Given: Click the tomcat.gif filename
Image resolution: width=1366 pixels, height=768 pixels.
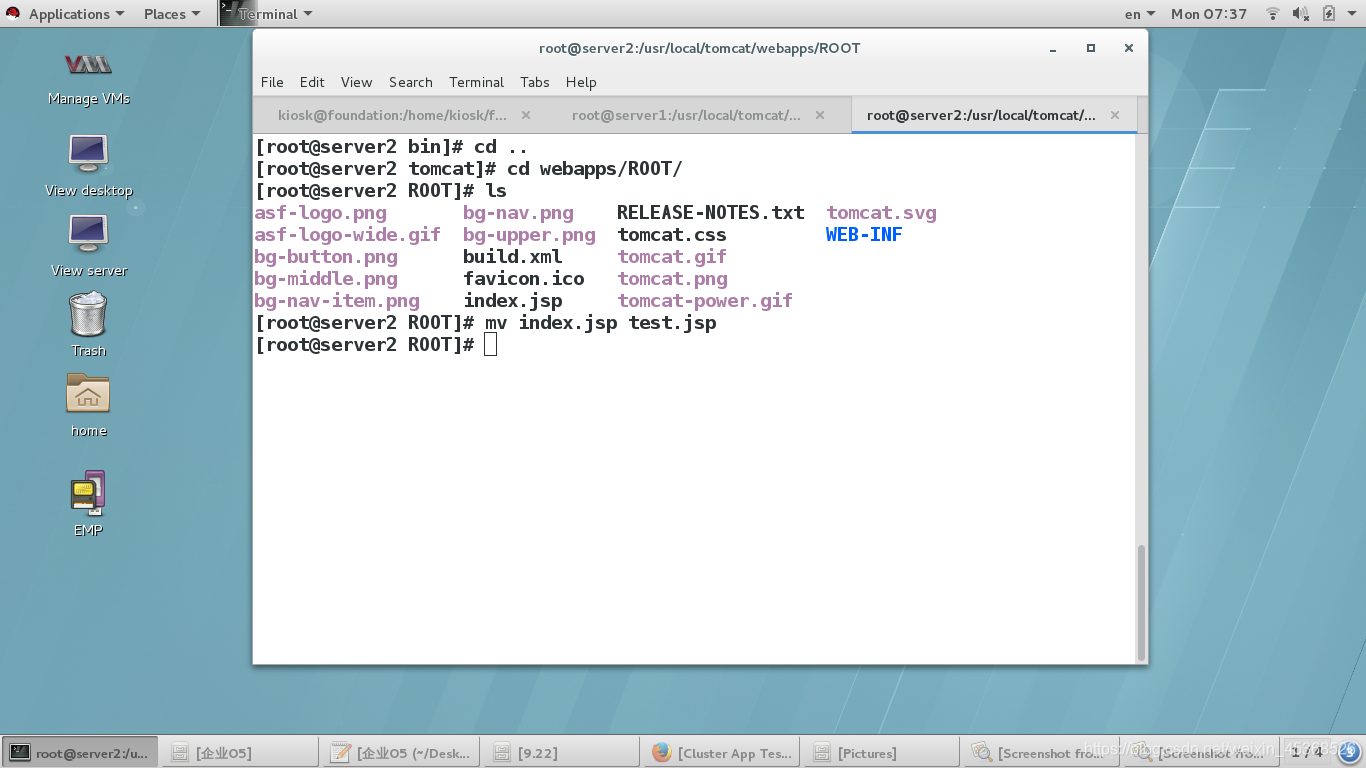Looking at the screenshot, I should tap(672, 257).
